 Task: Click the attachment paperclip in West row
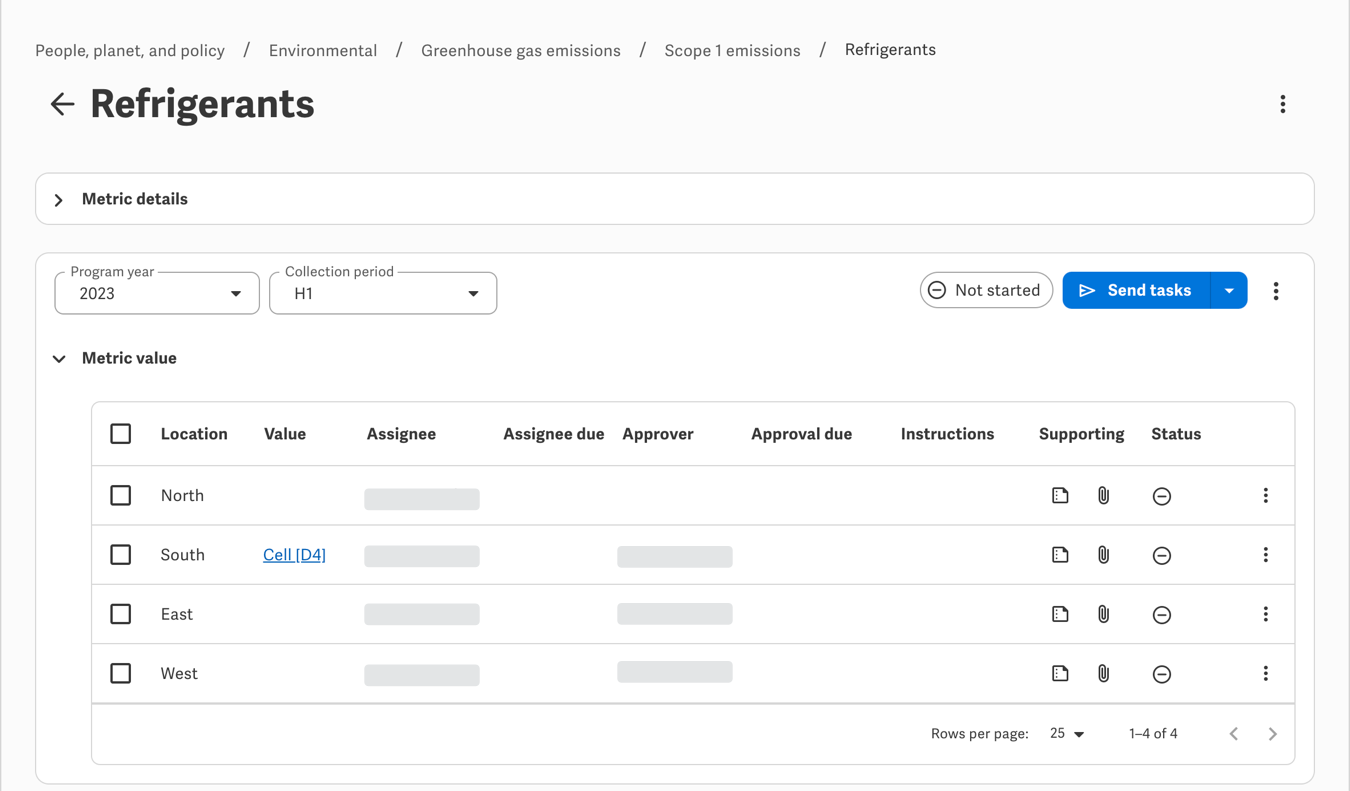[x=1103, y=674]
